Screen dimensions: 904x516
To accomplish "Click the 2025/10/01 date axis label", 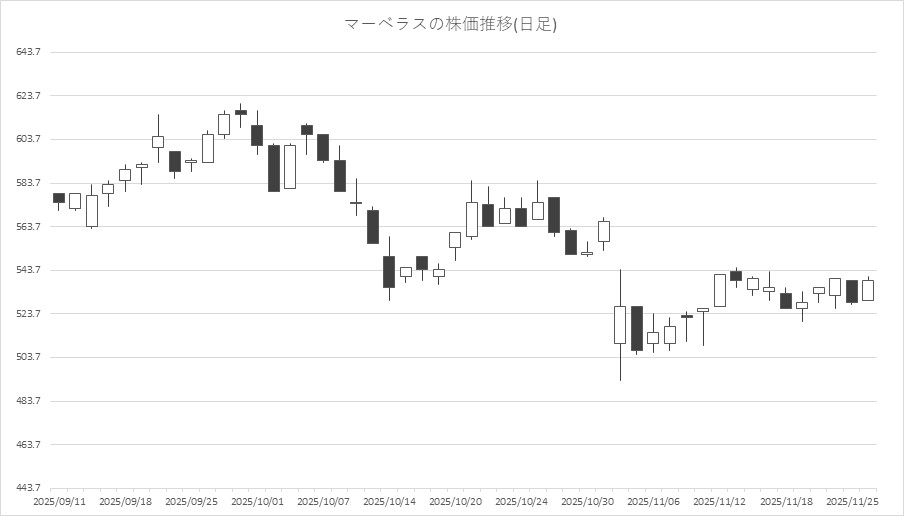I will coord(256,500).
